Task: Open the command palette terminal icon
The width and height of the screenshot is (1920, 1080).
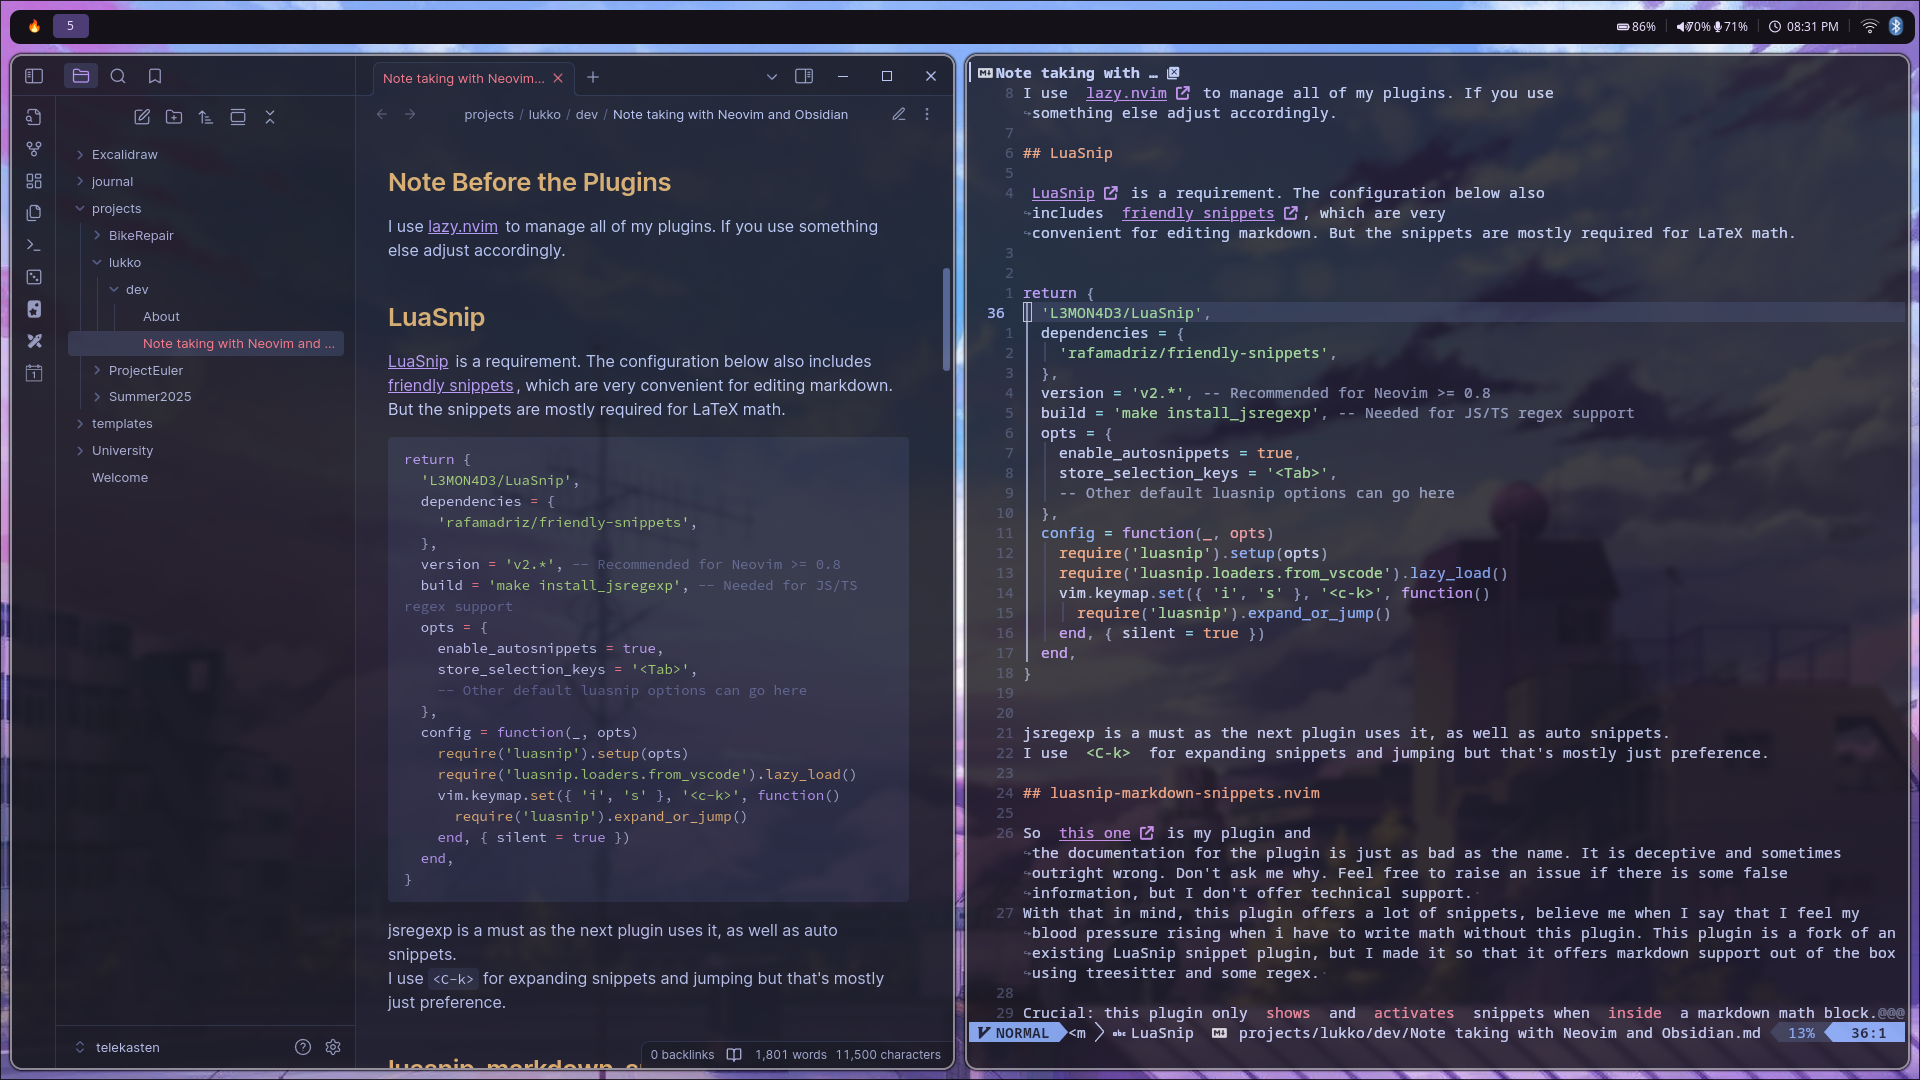Action: (34, 245)
